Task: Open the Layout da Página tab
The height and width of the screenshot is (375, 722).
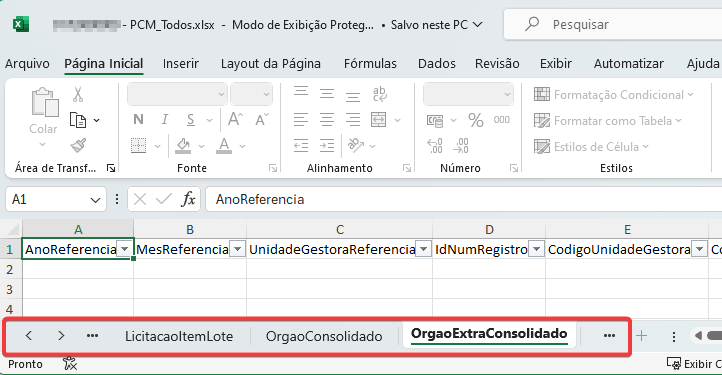Action: pyautogui.click(x=271, y=64)
